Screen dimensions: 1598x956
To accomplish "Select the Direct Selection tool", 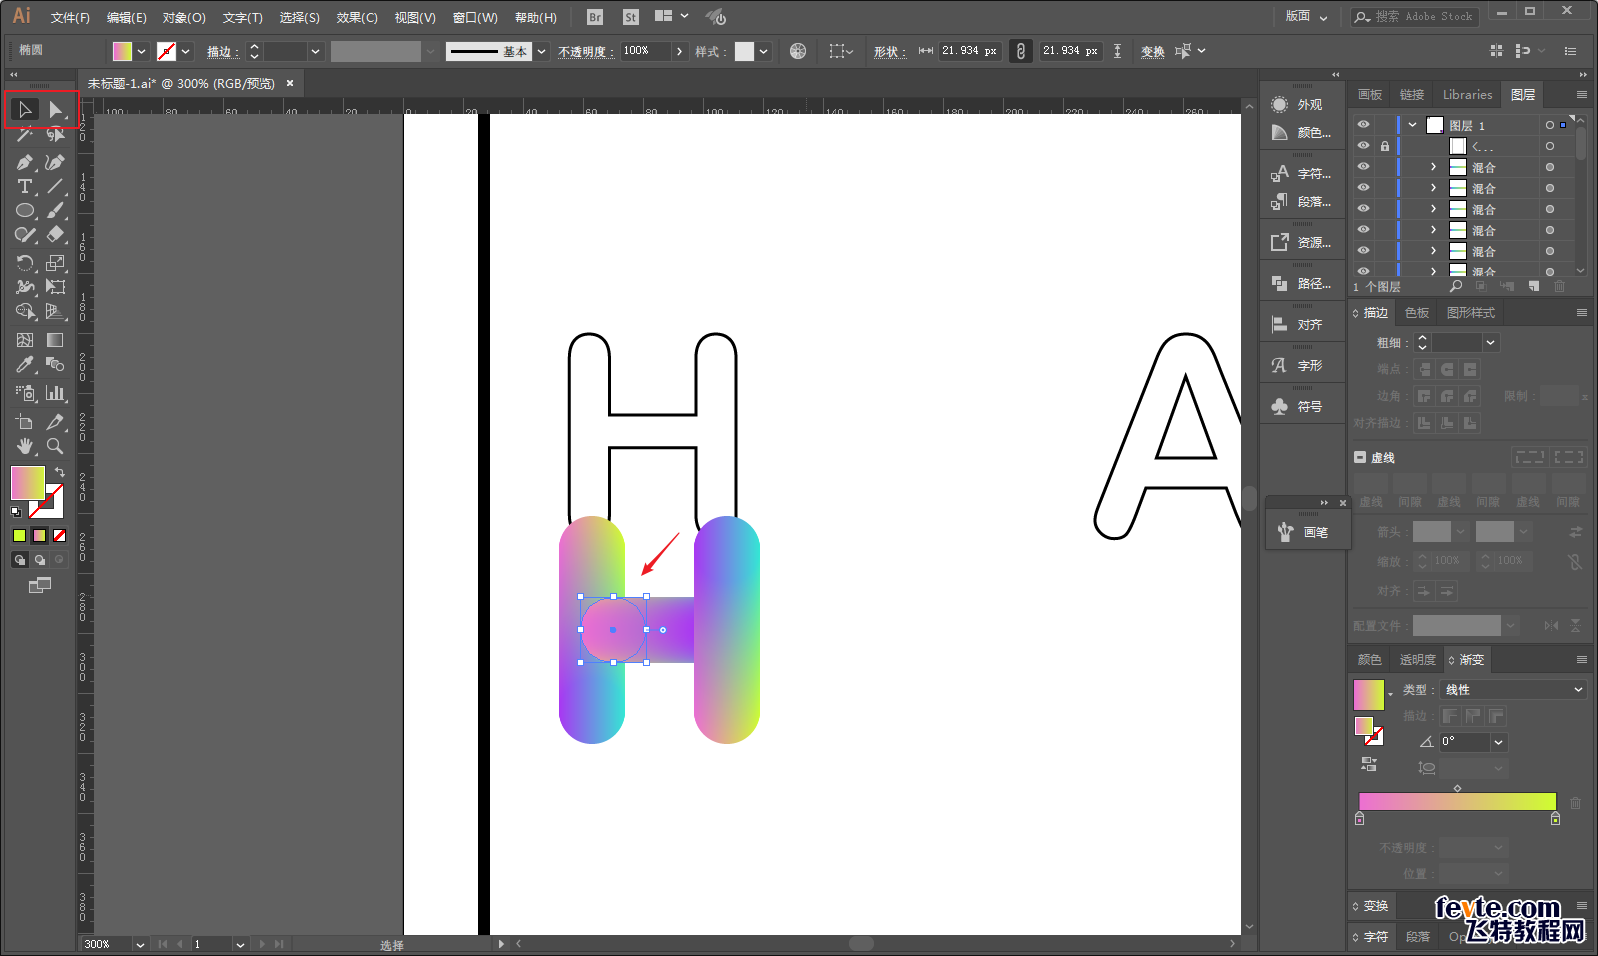I will coord(56,110).
